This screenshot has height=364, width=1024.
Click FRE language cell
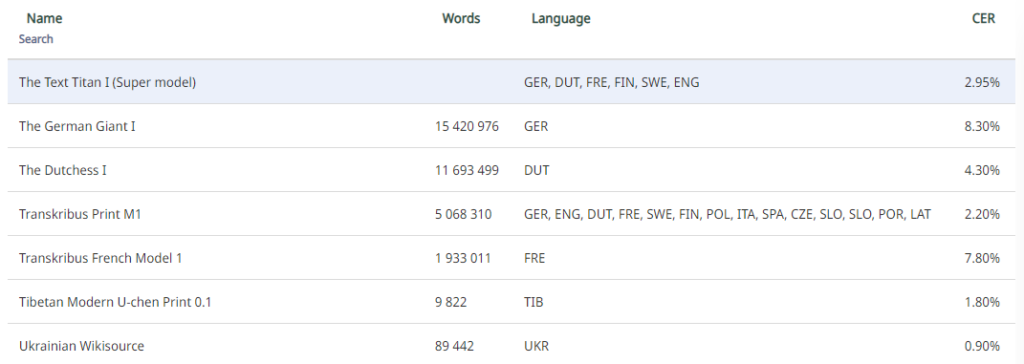(534, 258)
